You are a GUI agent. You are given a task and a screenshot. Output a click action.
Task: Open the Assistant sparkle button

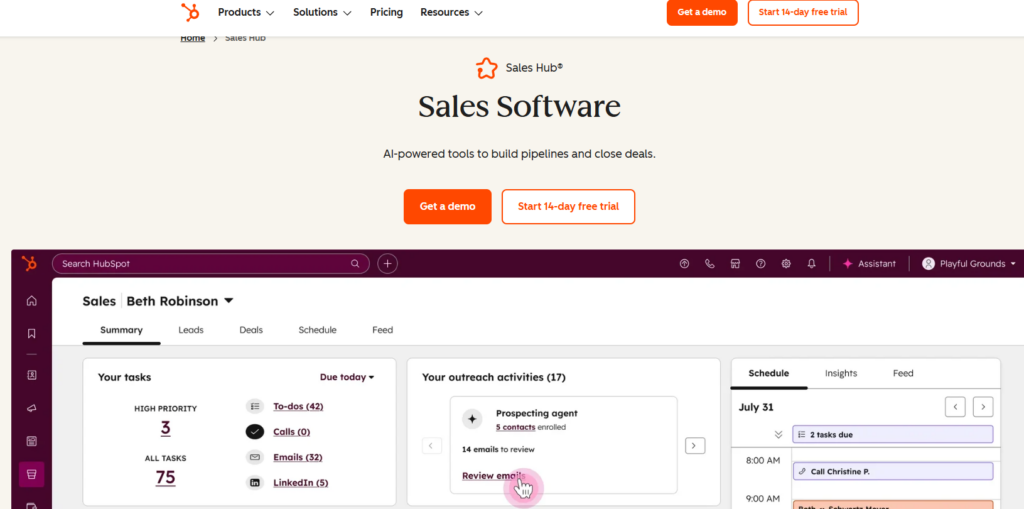[869, 264]
